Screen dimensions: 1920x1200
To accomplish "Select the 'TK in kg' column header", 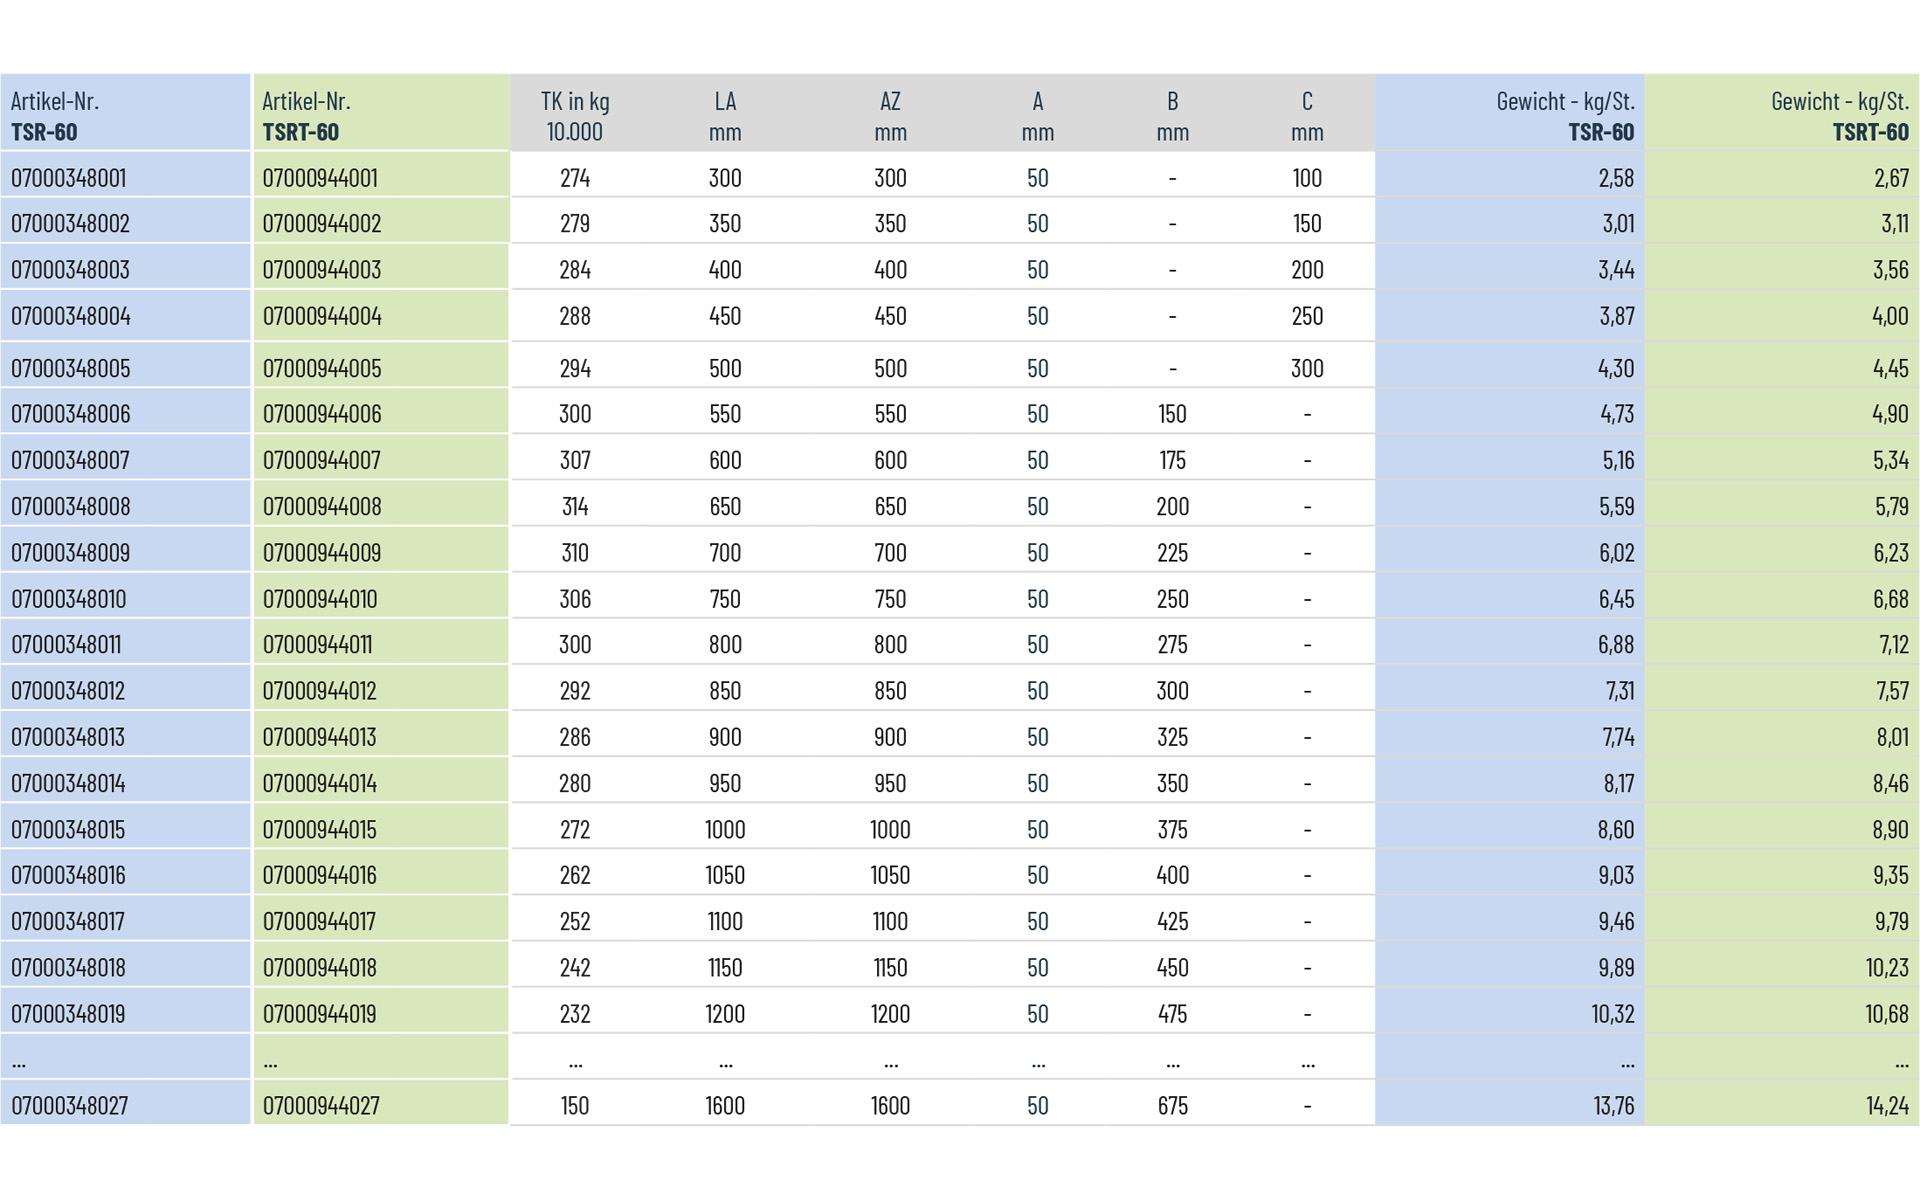I will point(575,116).
